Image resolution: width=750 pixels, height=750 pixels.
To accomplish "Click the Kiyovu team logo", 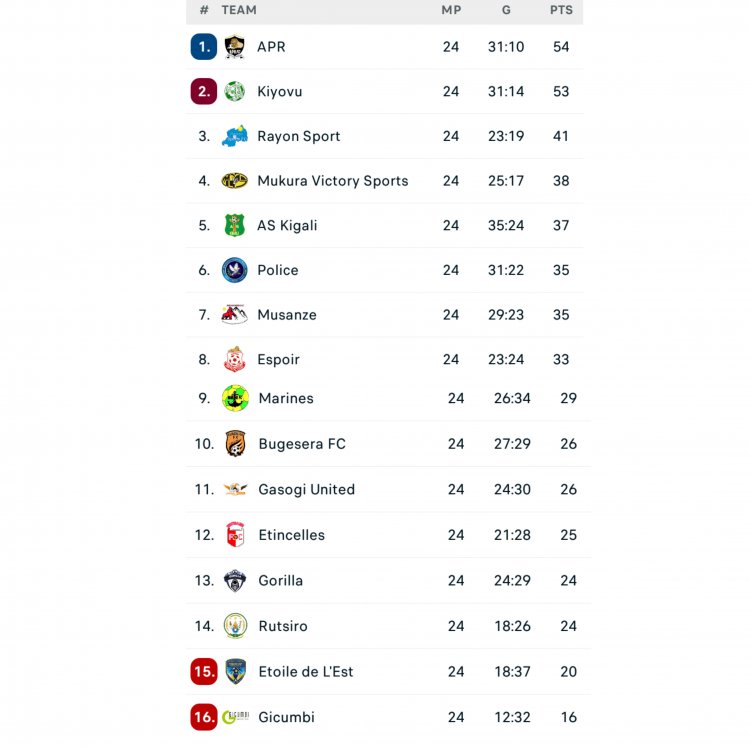I will tap(234, 92).
